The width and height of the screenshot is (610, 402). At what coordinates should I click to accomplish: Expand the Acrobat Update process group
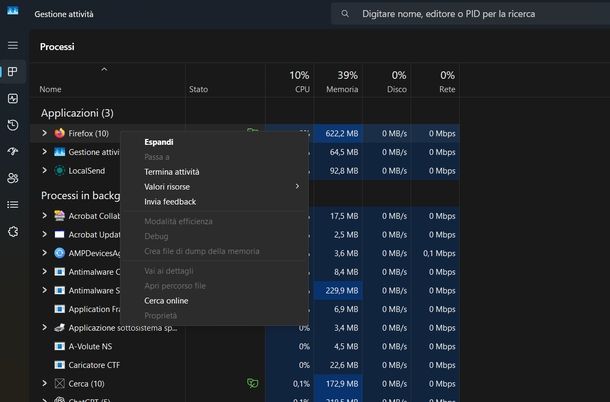point(44,234)
